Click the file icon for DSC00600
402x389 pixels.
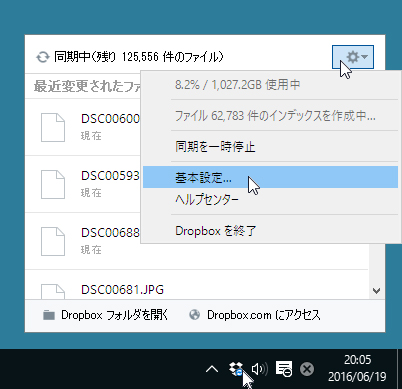53,127
